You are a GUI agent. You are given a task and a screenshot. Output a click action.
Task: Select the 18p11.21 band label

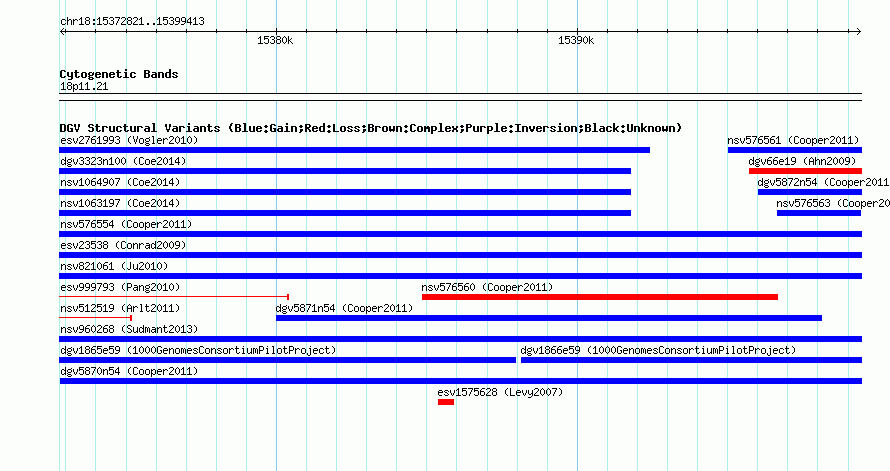(x=84, y=86)
